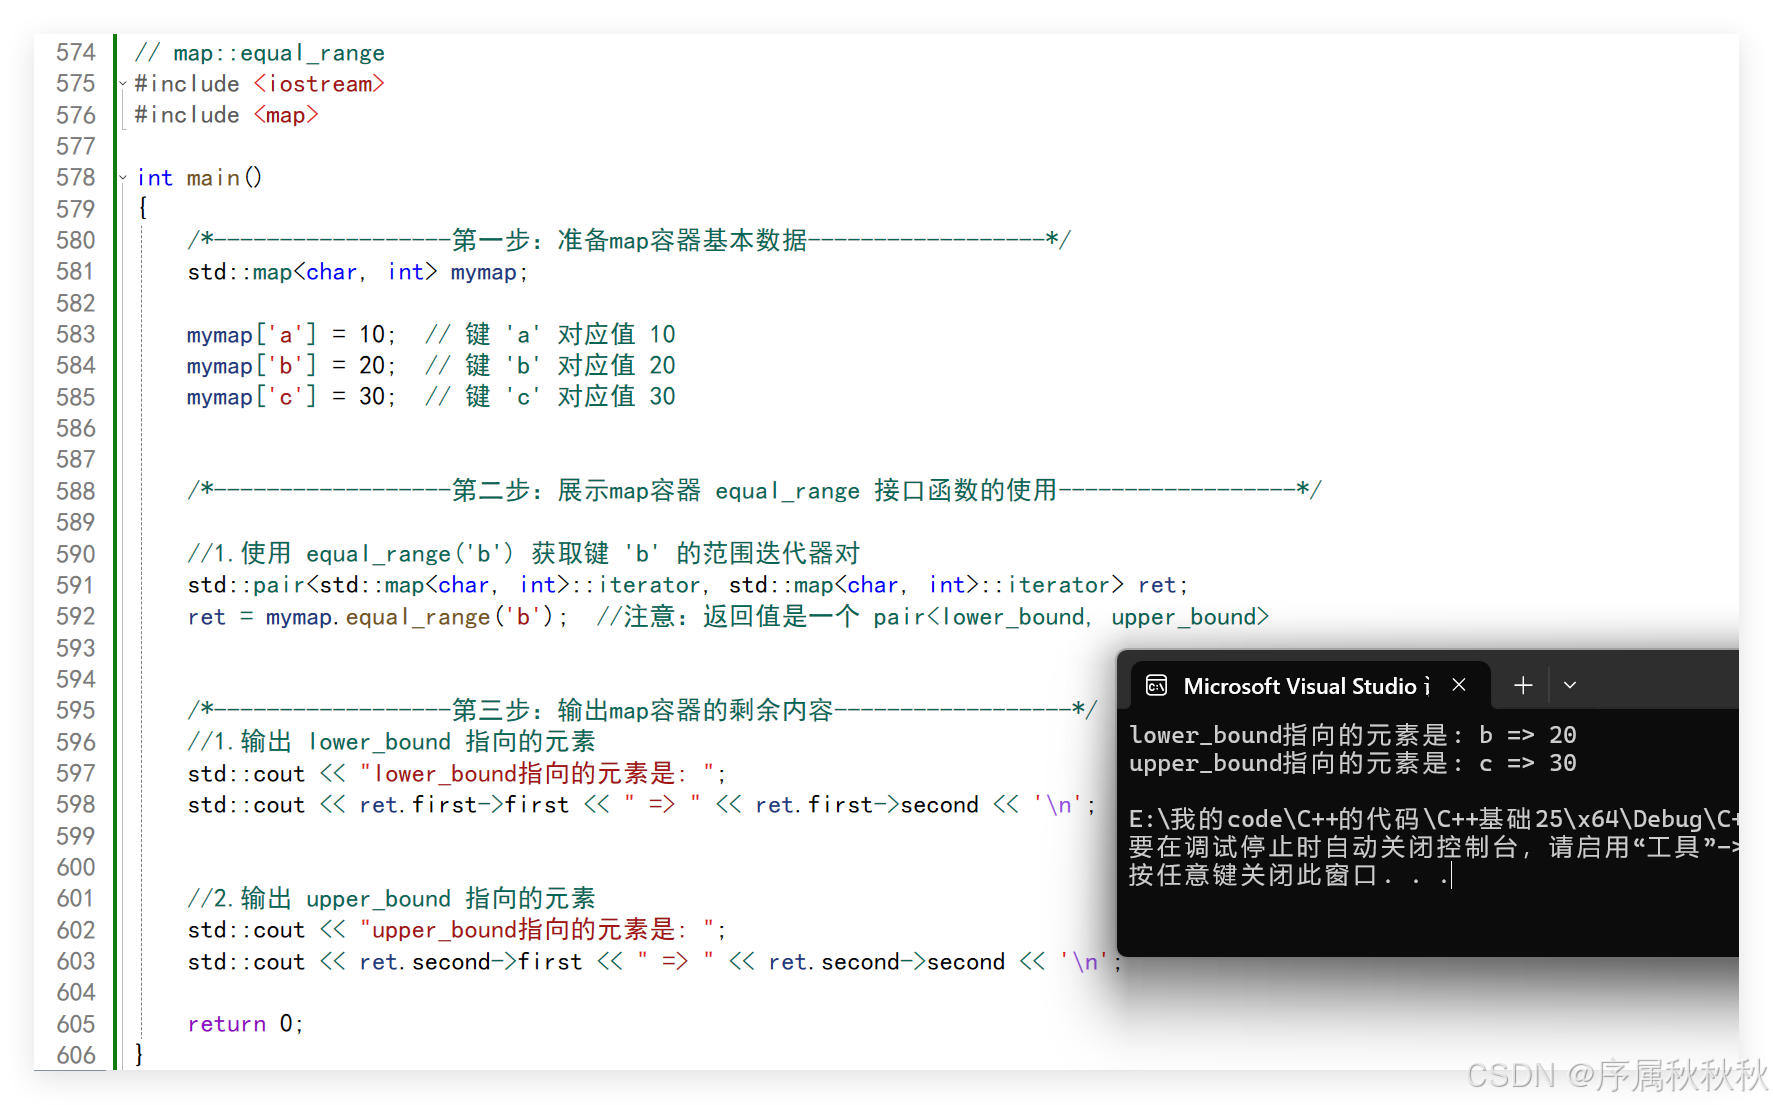Open a new terminal tab with plus button
Screen dimensions: 1773x1105
pos(1523,685)
